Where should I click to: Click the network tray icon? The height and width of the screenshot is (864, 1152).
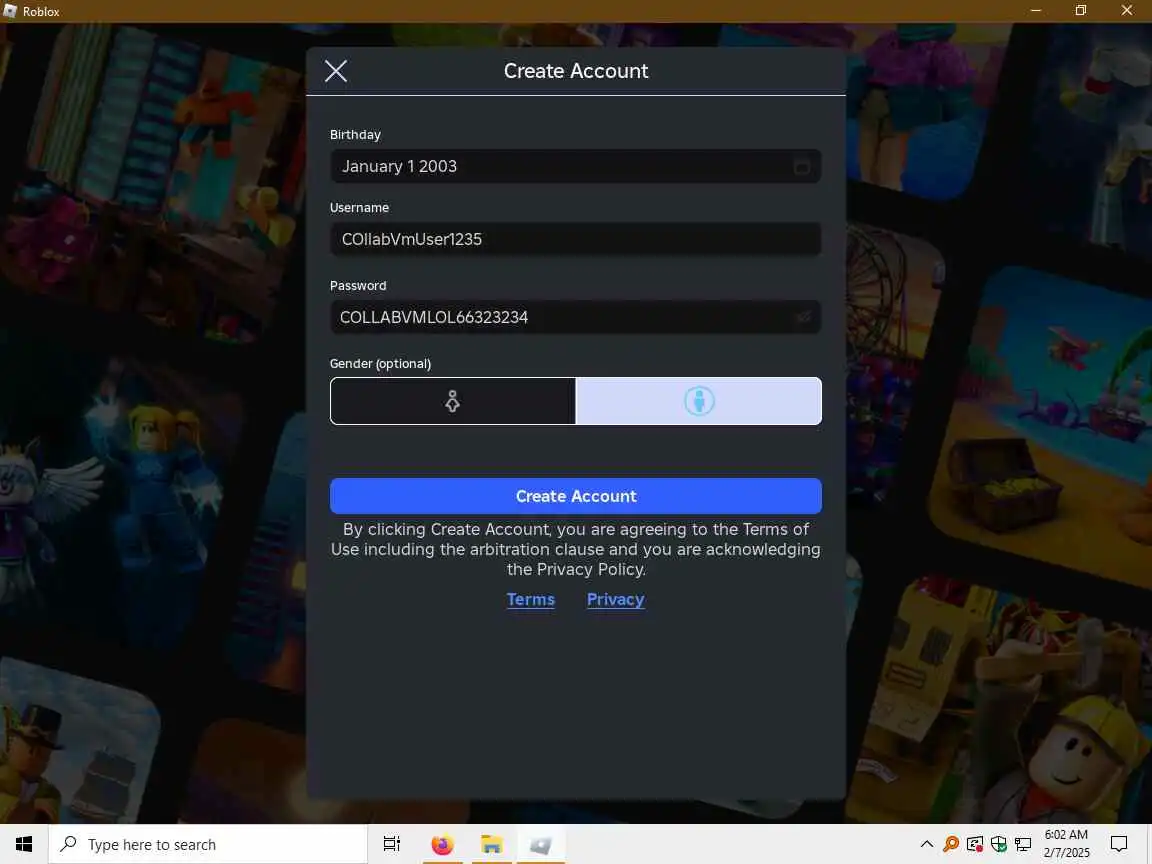(1023, 844)
